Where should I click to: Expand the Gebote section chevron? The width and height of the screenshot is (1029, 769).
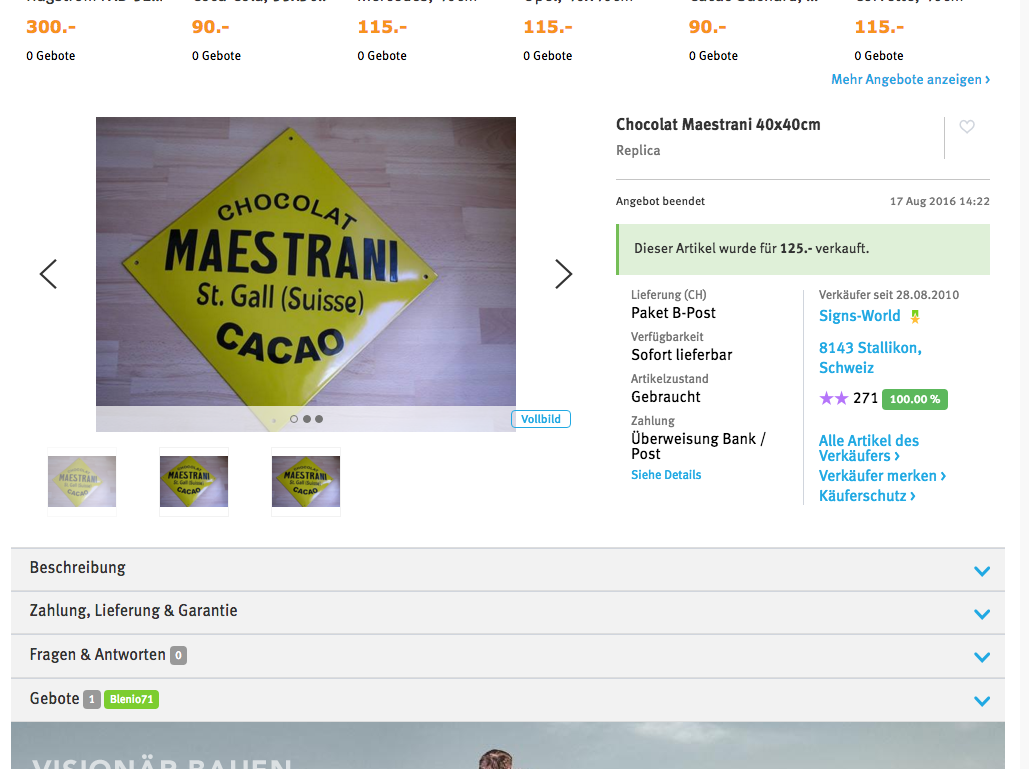click(982, 701)
